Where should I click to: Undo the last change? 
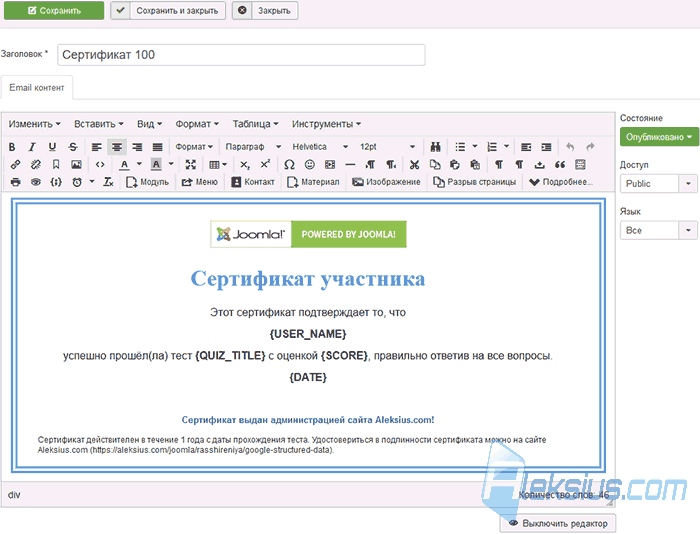click(x=570, y=147)
